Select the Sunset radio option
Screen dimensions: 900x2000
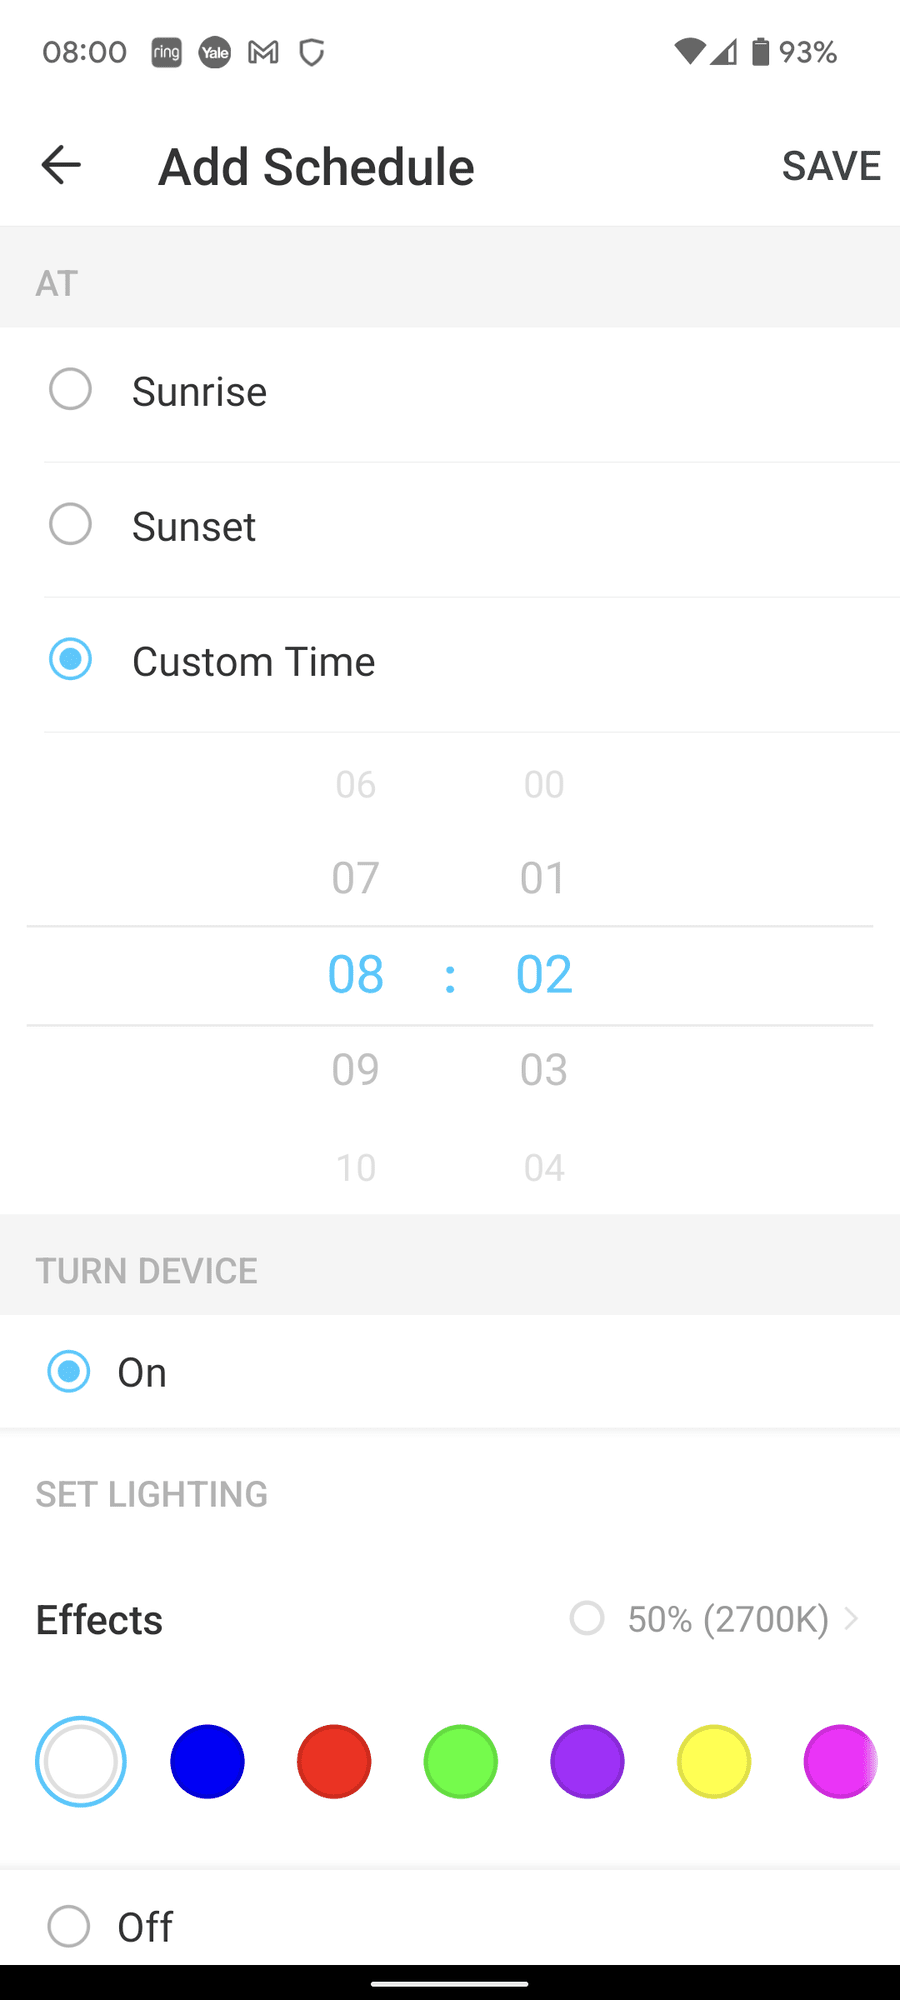coord(71,525)
